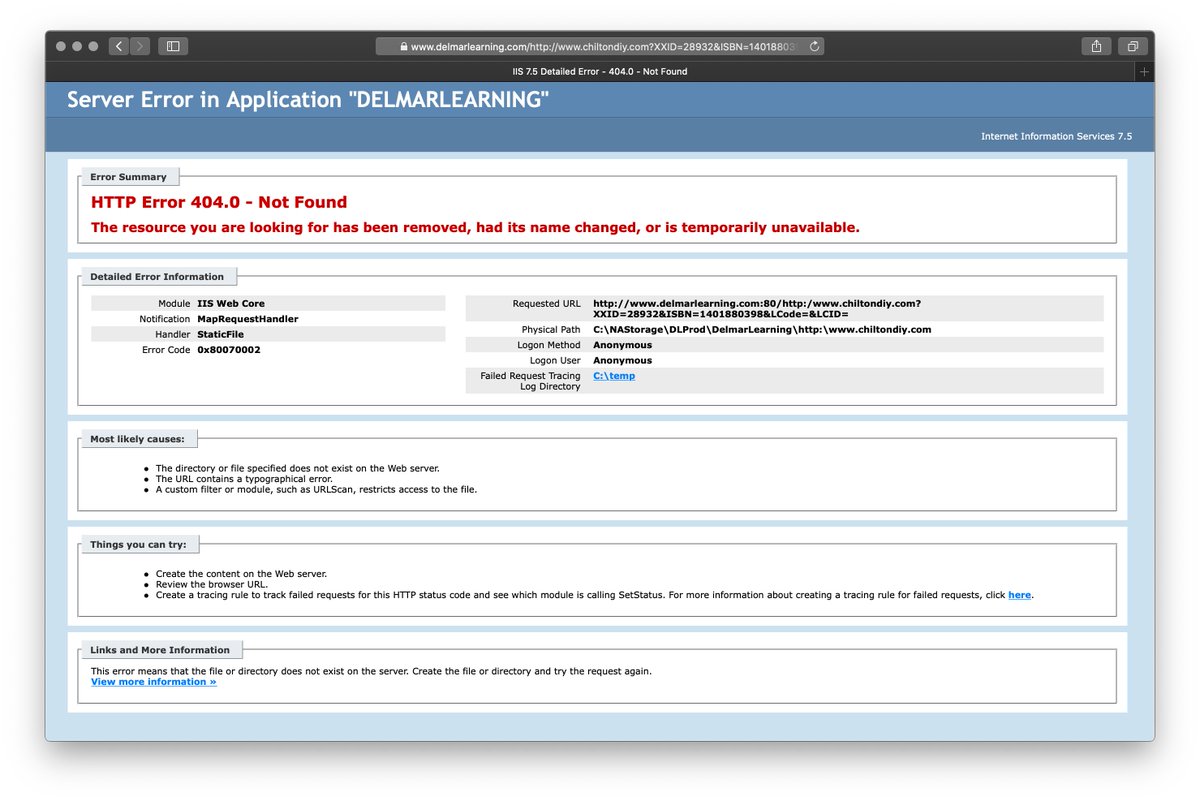This screenshot has height=801, width=1200.
Task: Click the red 'resource you are looking for' message
Action: [475, 228]
